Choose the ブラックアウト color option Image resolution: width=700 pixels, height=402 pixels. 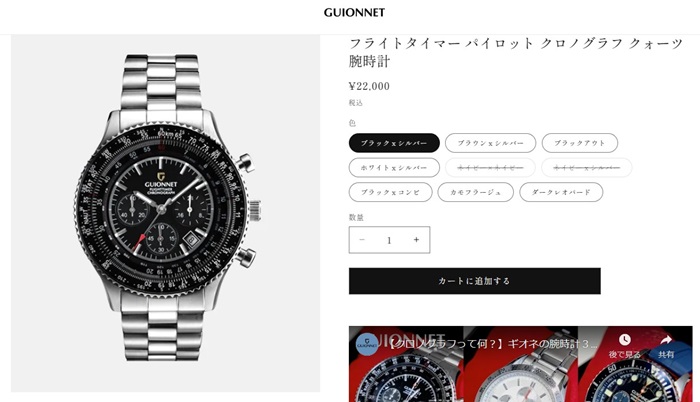[x=579, y=143]
